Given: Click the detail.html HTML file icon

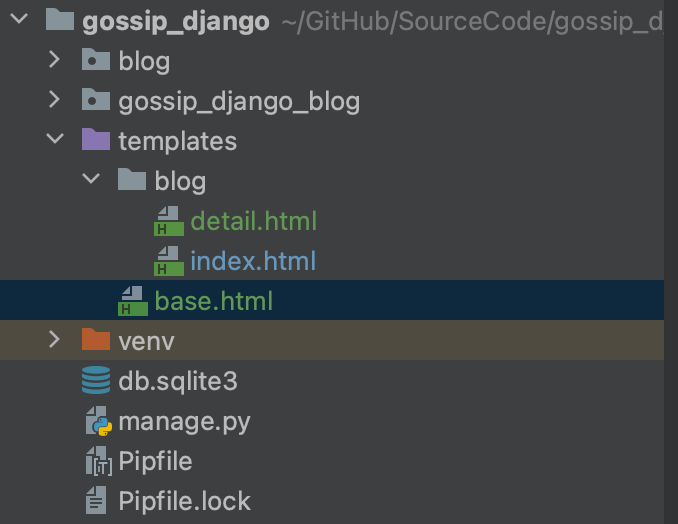Looking at the screenshot, I should 169,221.
